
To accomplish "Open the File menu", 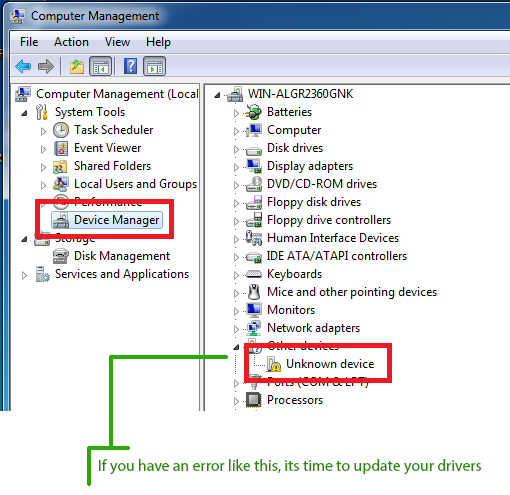I will coord(29,42).
